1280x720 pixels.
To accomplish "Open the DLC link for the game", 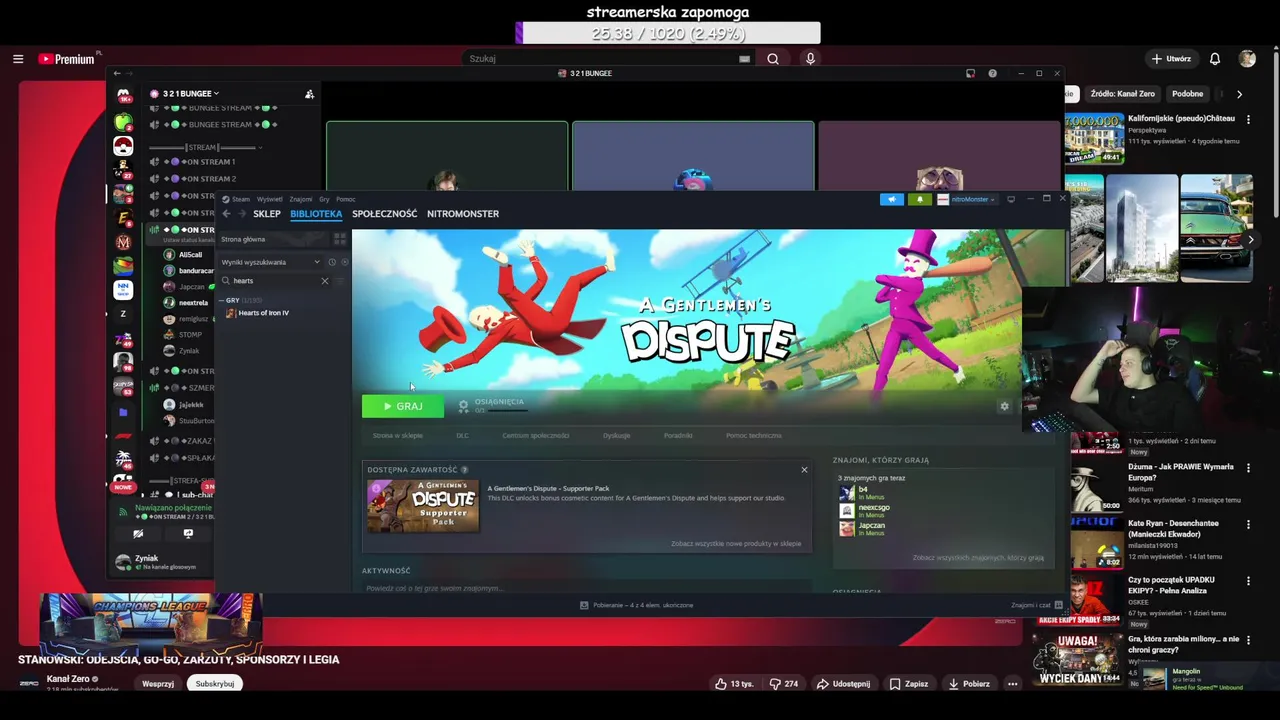I will click(x=462, y=436).
